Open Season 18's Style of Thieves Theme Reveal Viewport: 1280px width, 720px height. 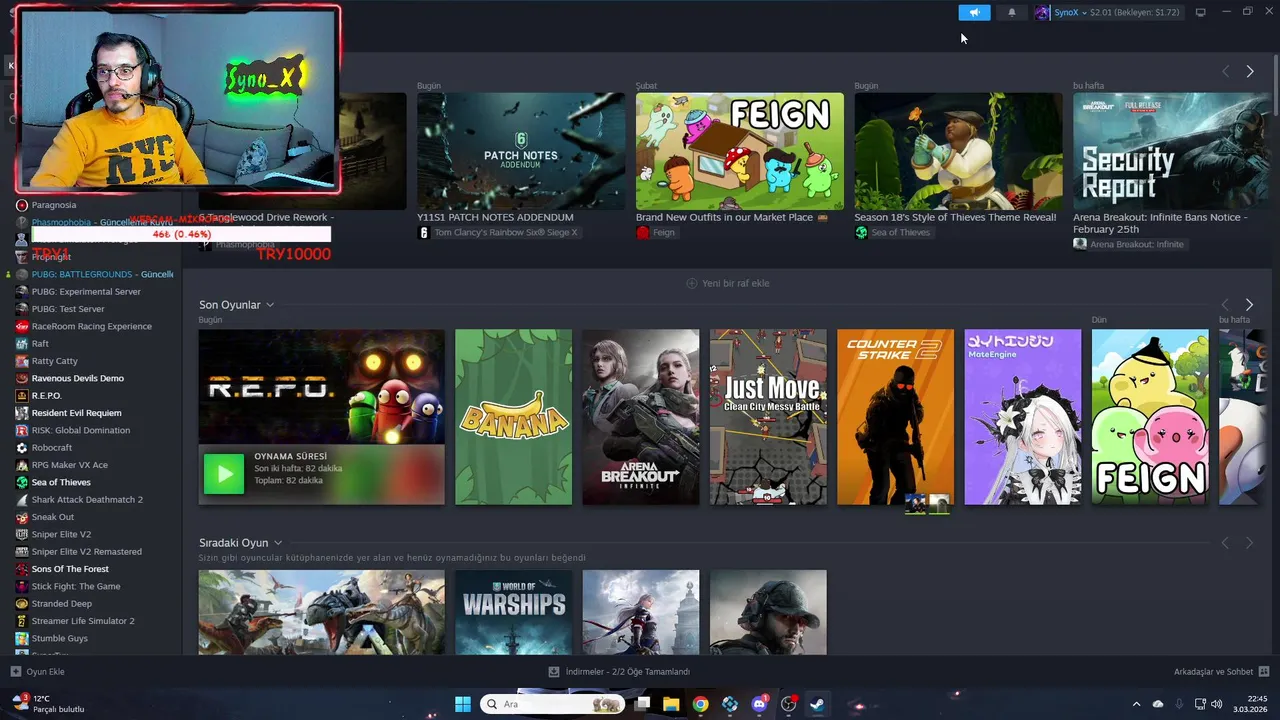coord(955,217)
